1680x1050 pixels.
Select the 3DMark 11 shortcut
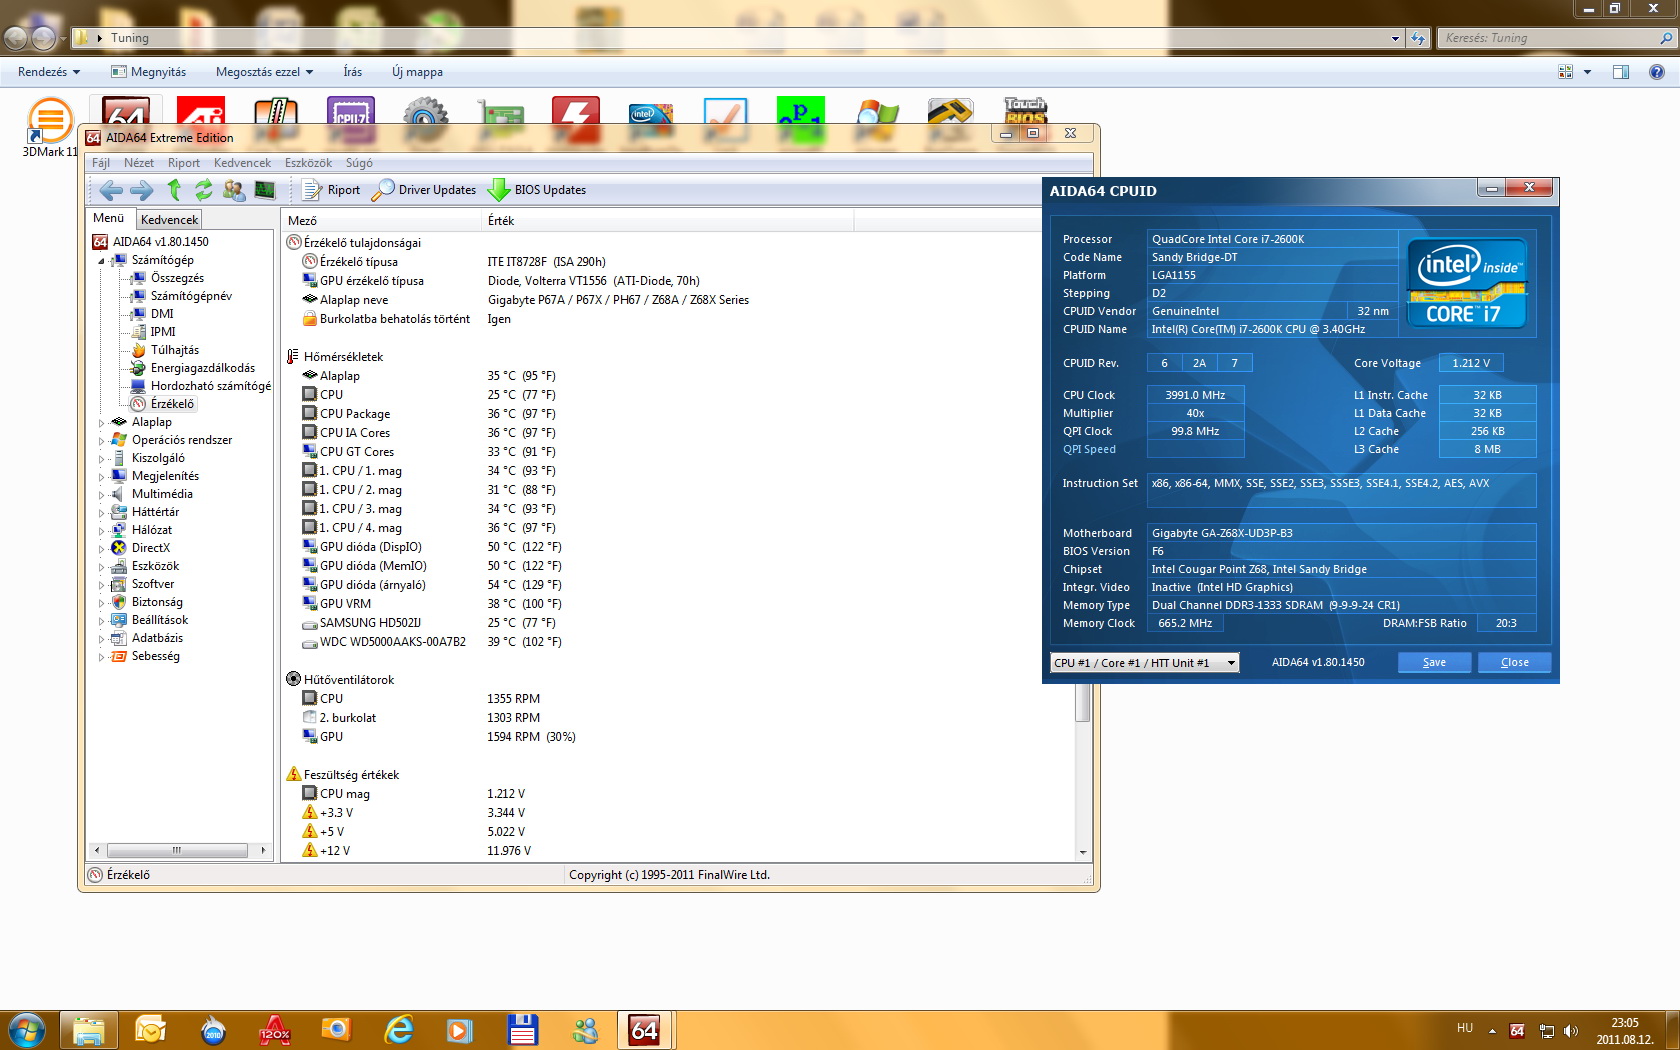pyautogui.click(x=50, y=127)
